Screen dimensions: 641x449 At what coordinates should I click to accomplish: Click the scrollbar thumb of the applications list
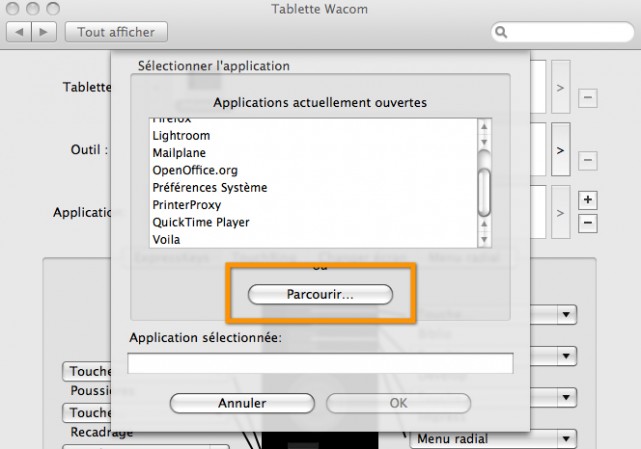click(484, 193)
